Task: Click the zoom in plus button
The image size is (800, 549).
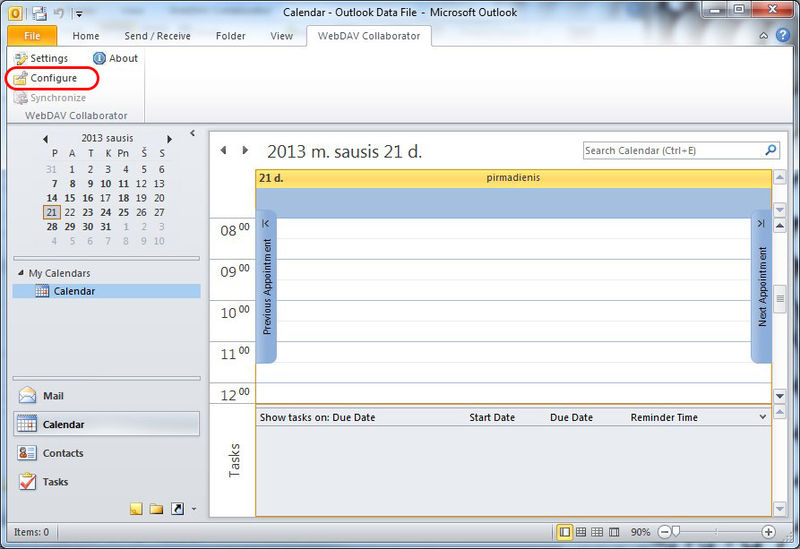Action: 768,532
